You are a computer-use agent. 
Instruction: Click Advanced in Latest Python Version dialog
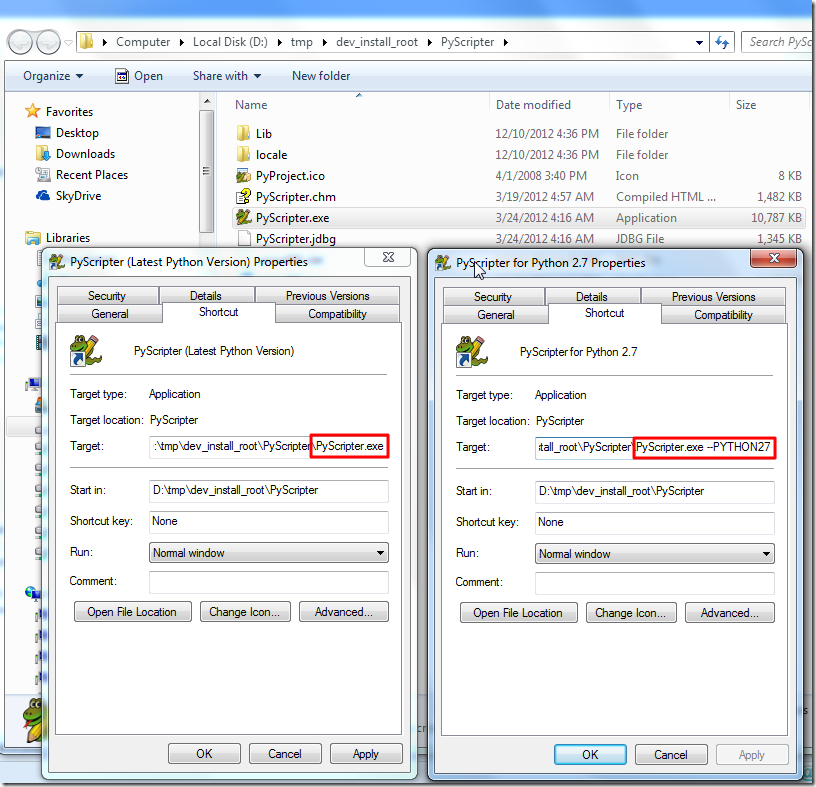pos(343,612)
